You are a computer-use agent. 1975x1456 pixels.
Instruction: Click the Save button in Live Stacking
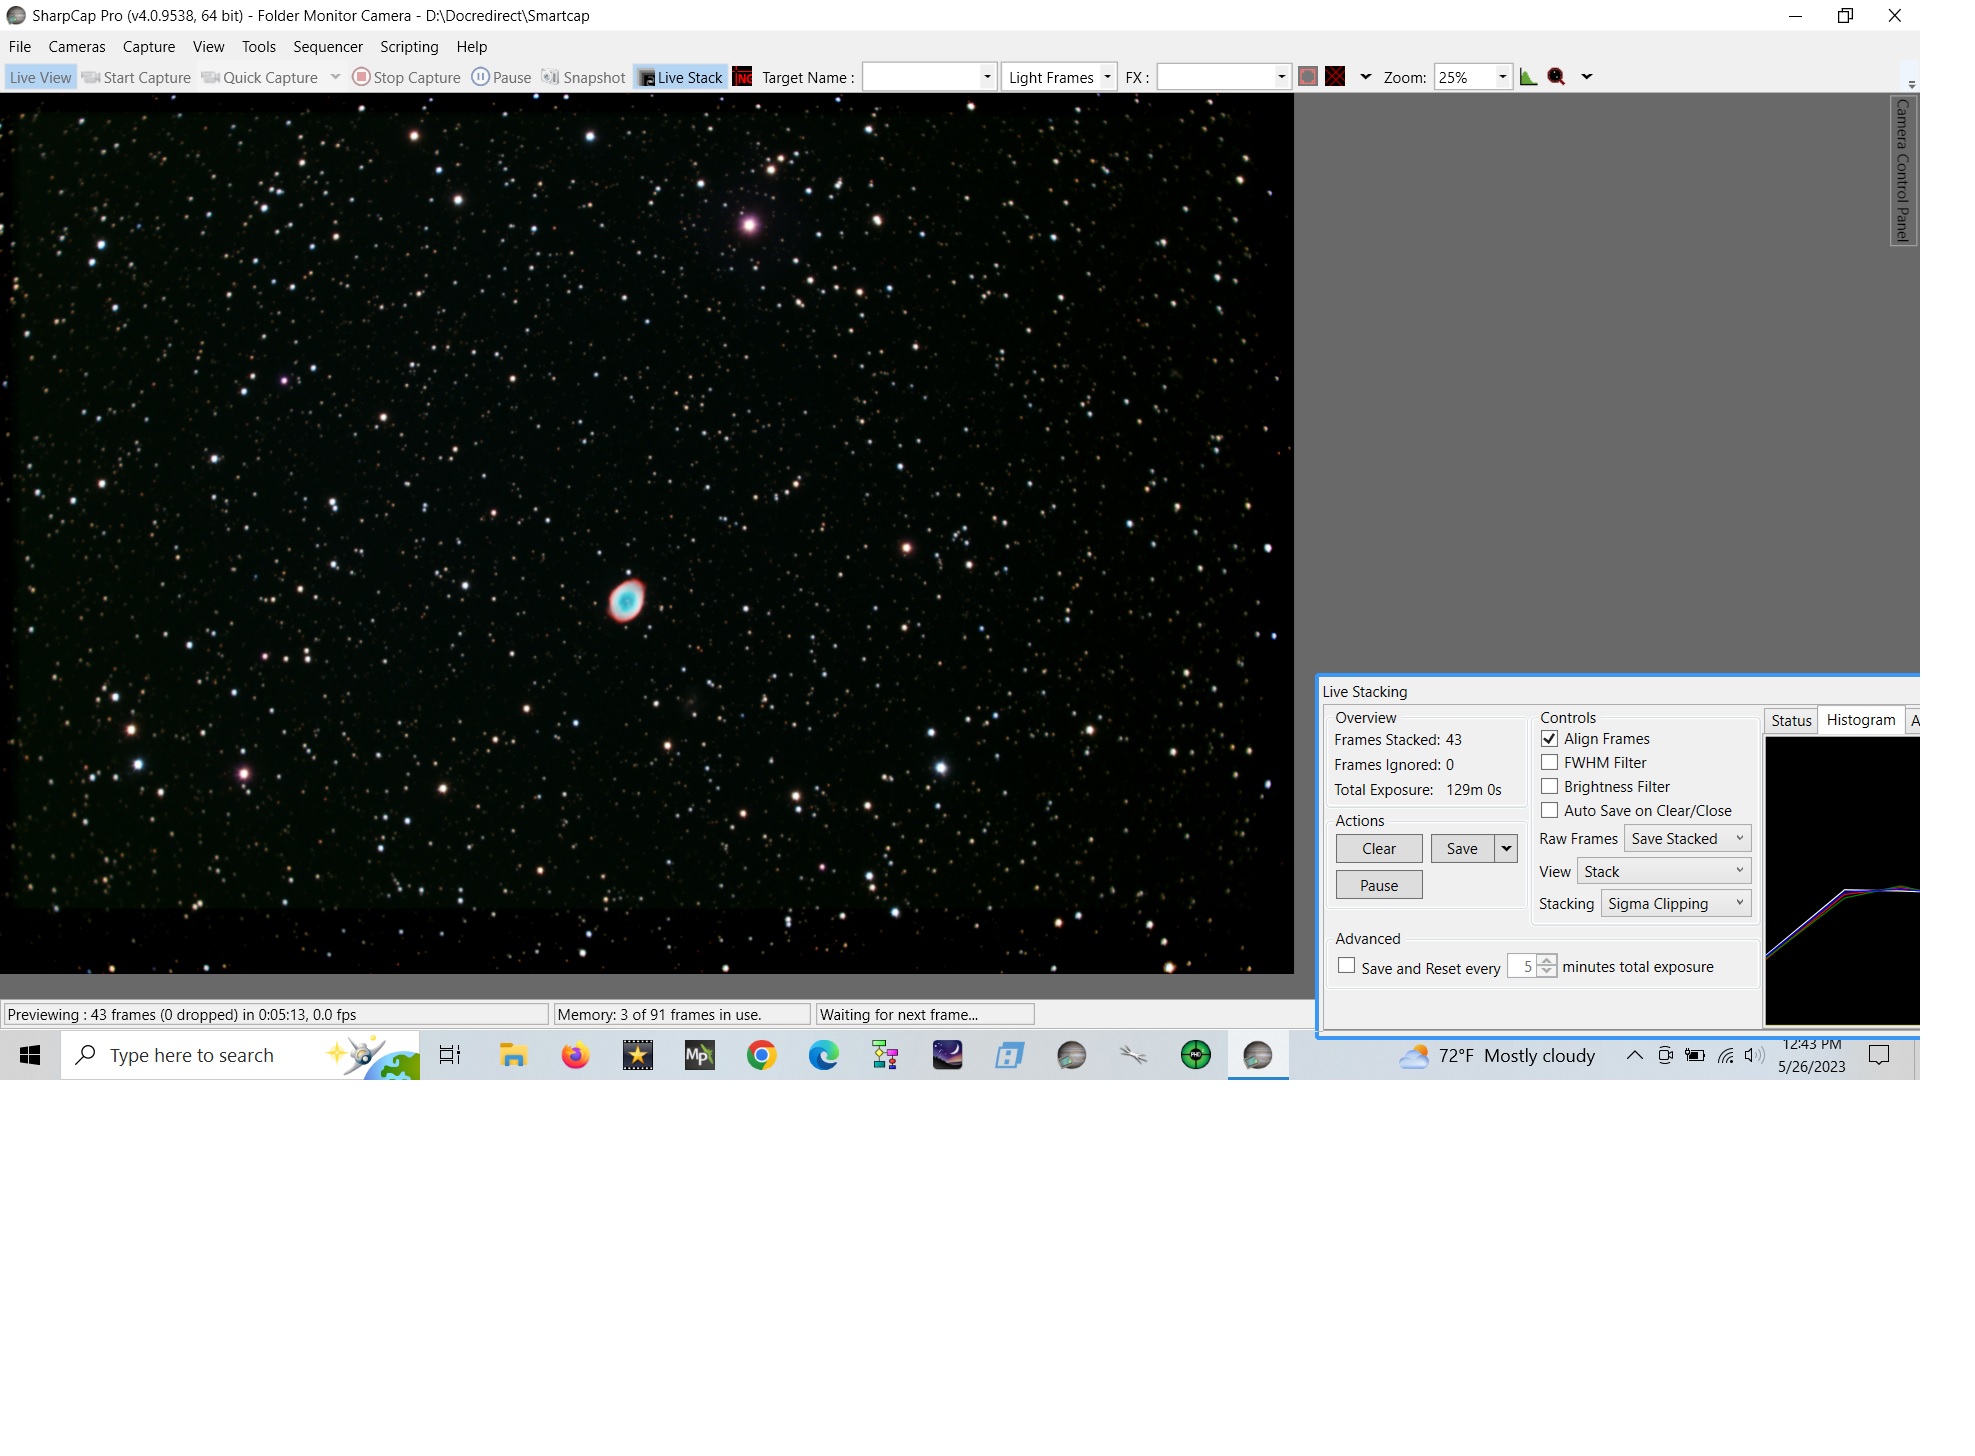click(1462, 848)
